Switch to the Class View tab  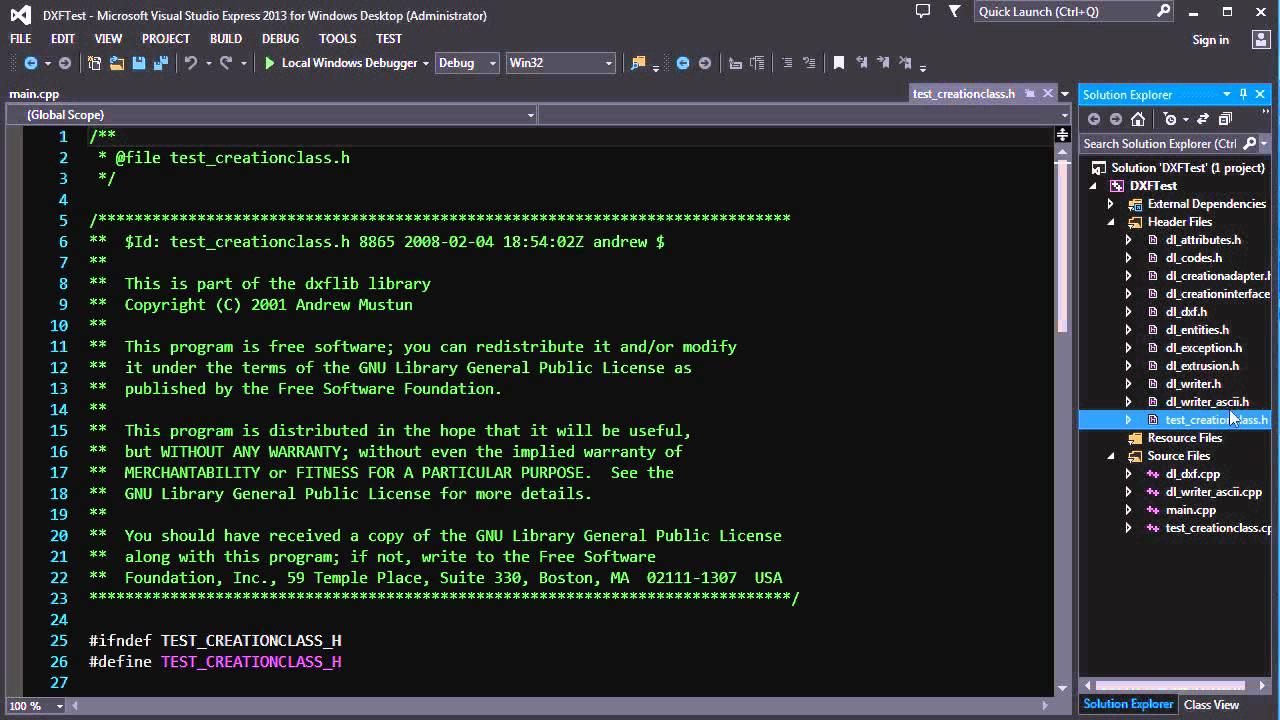1211,705
